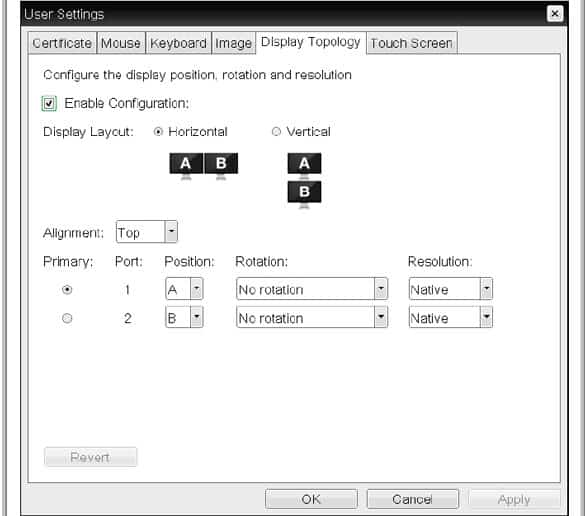Open the Alignment dropdown showing Top

click(147, 232)
